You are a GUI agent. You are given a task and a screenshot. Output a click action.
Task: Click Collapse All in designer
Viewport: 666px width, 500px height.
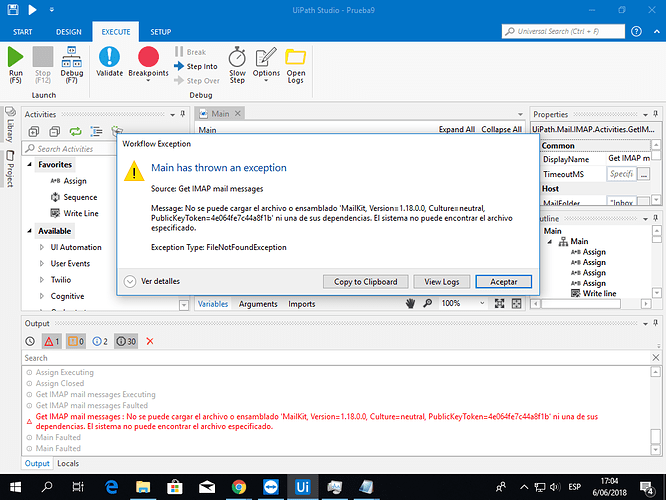[501, 129]
